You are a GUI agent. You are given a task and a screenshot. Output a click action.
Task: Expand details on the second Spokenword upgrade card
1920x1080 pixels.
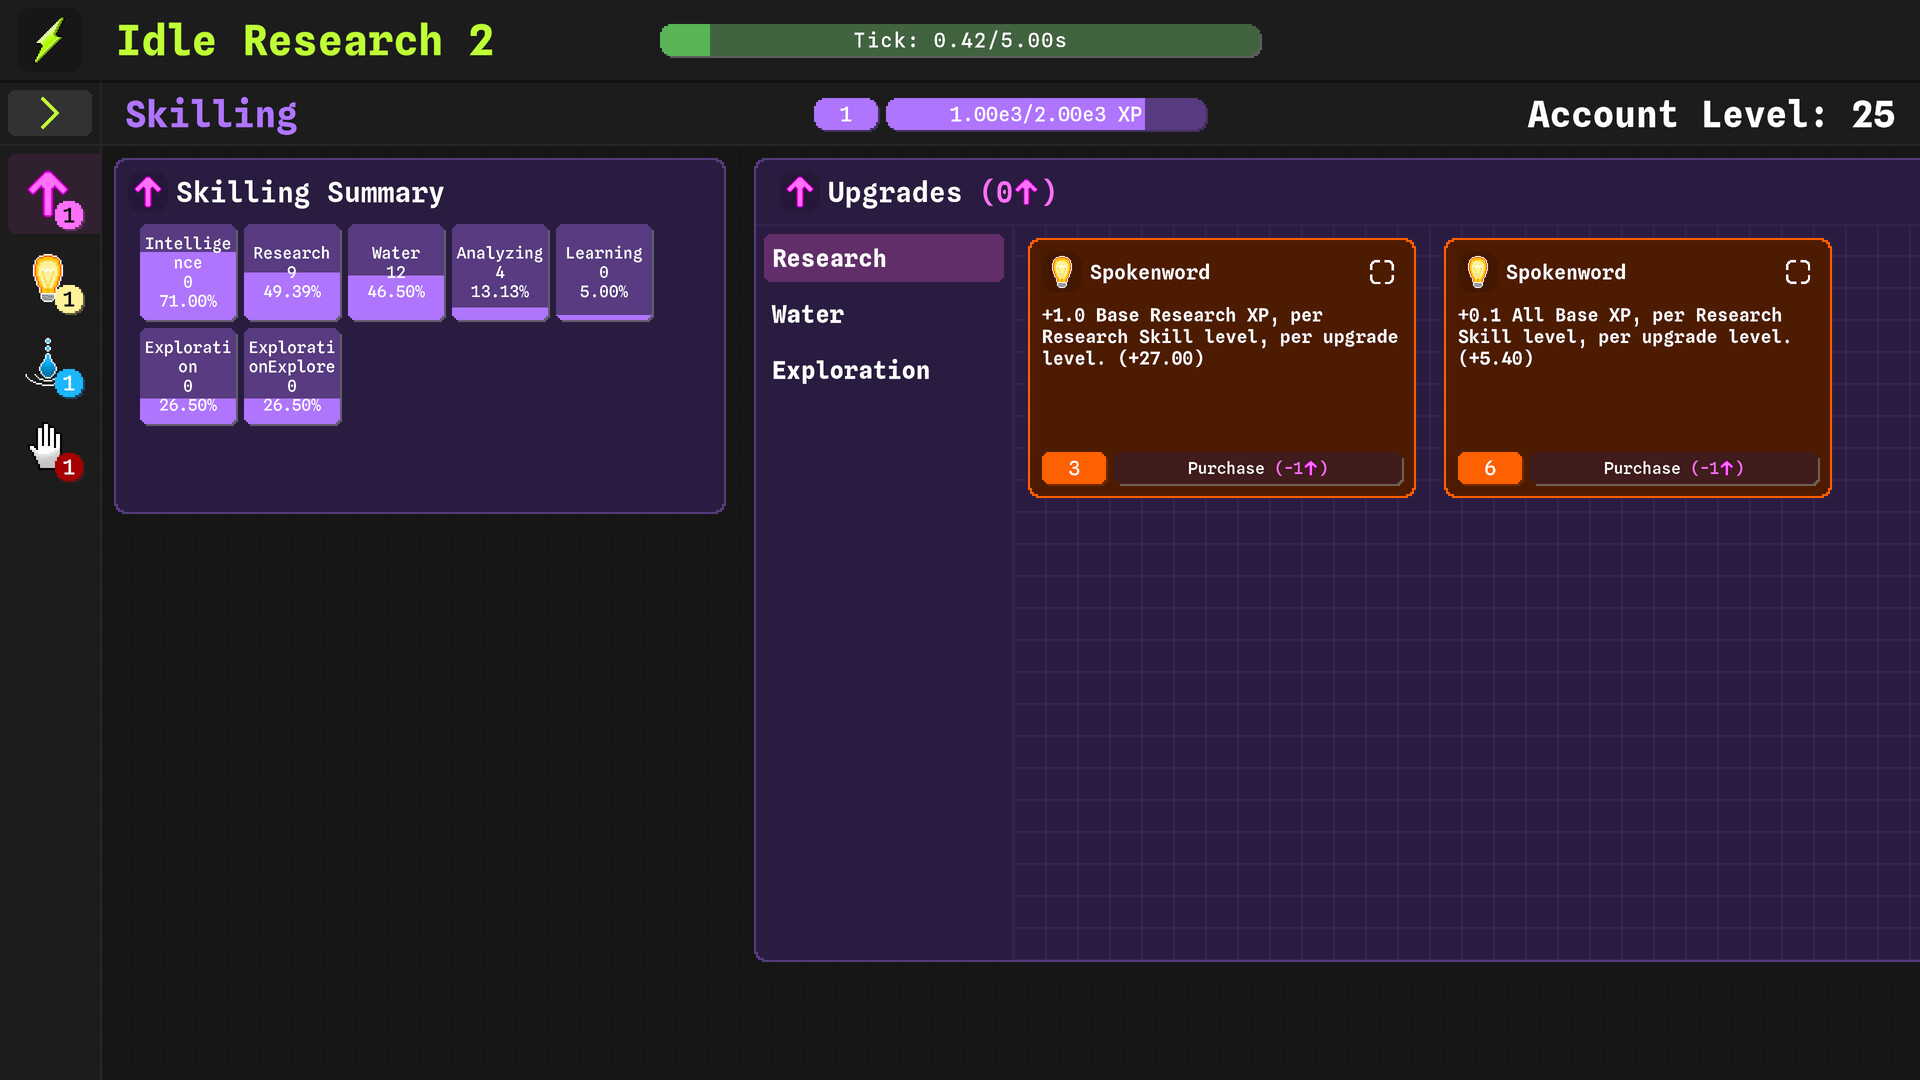pos(1797,271)
